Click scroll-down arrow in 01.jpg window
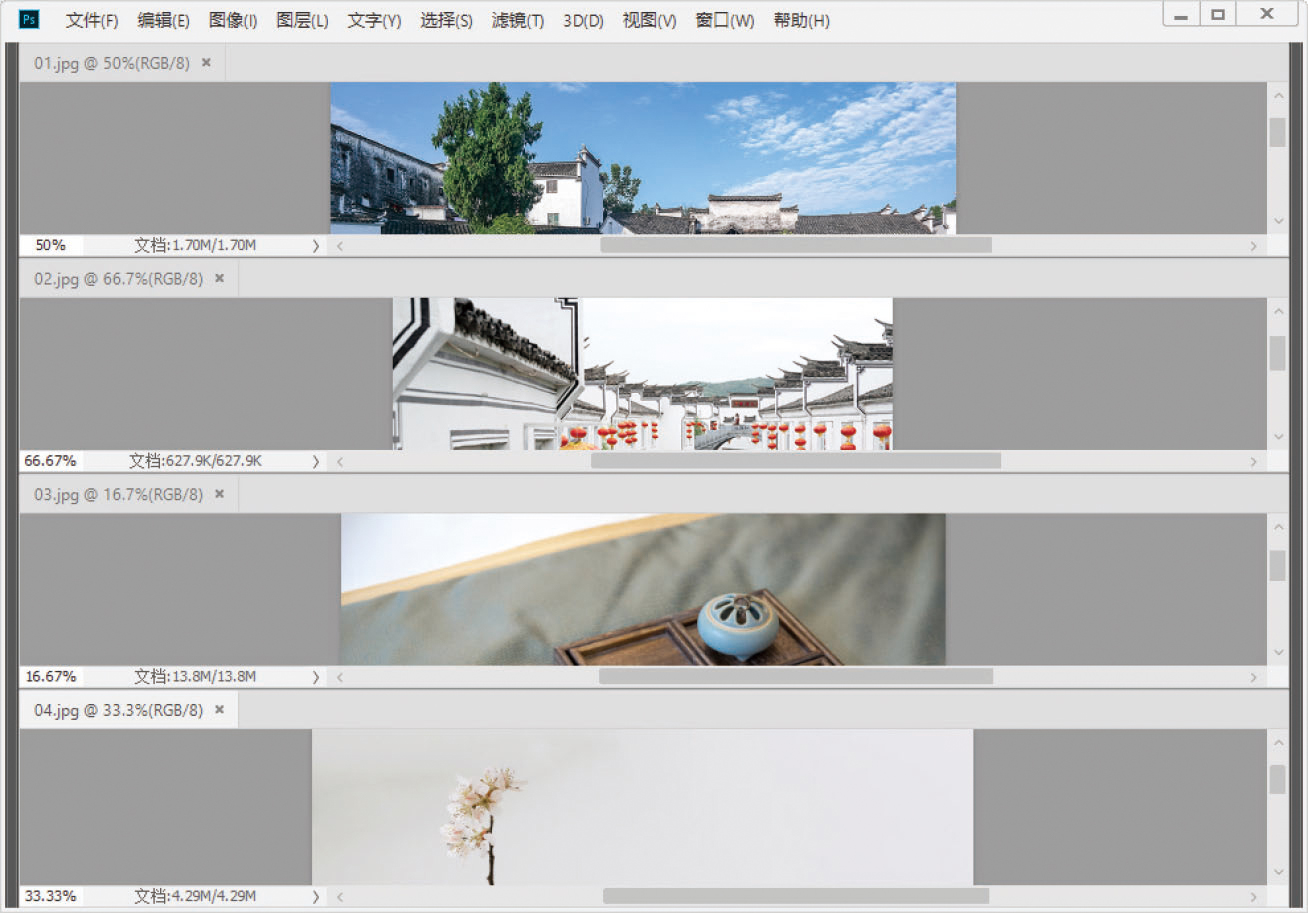The image size is (1308, 913). 1277,221
